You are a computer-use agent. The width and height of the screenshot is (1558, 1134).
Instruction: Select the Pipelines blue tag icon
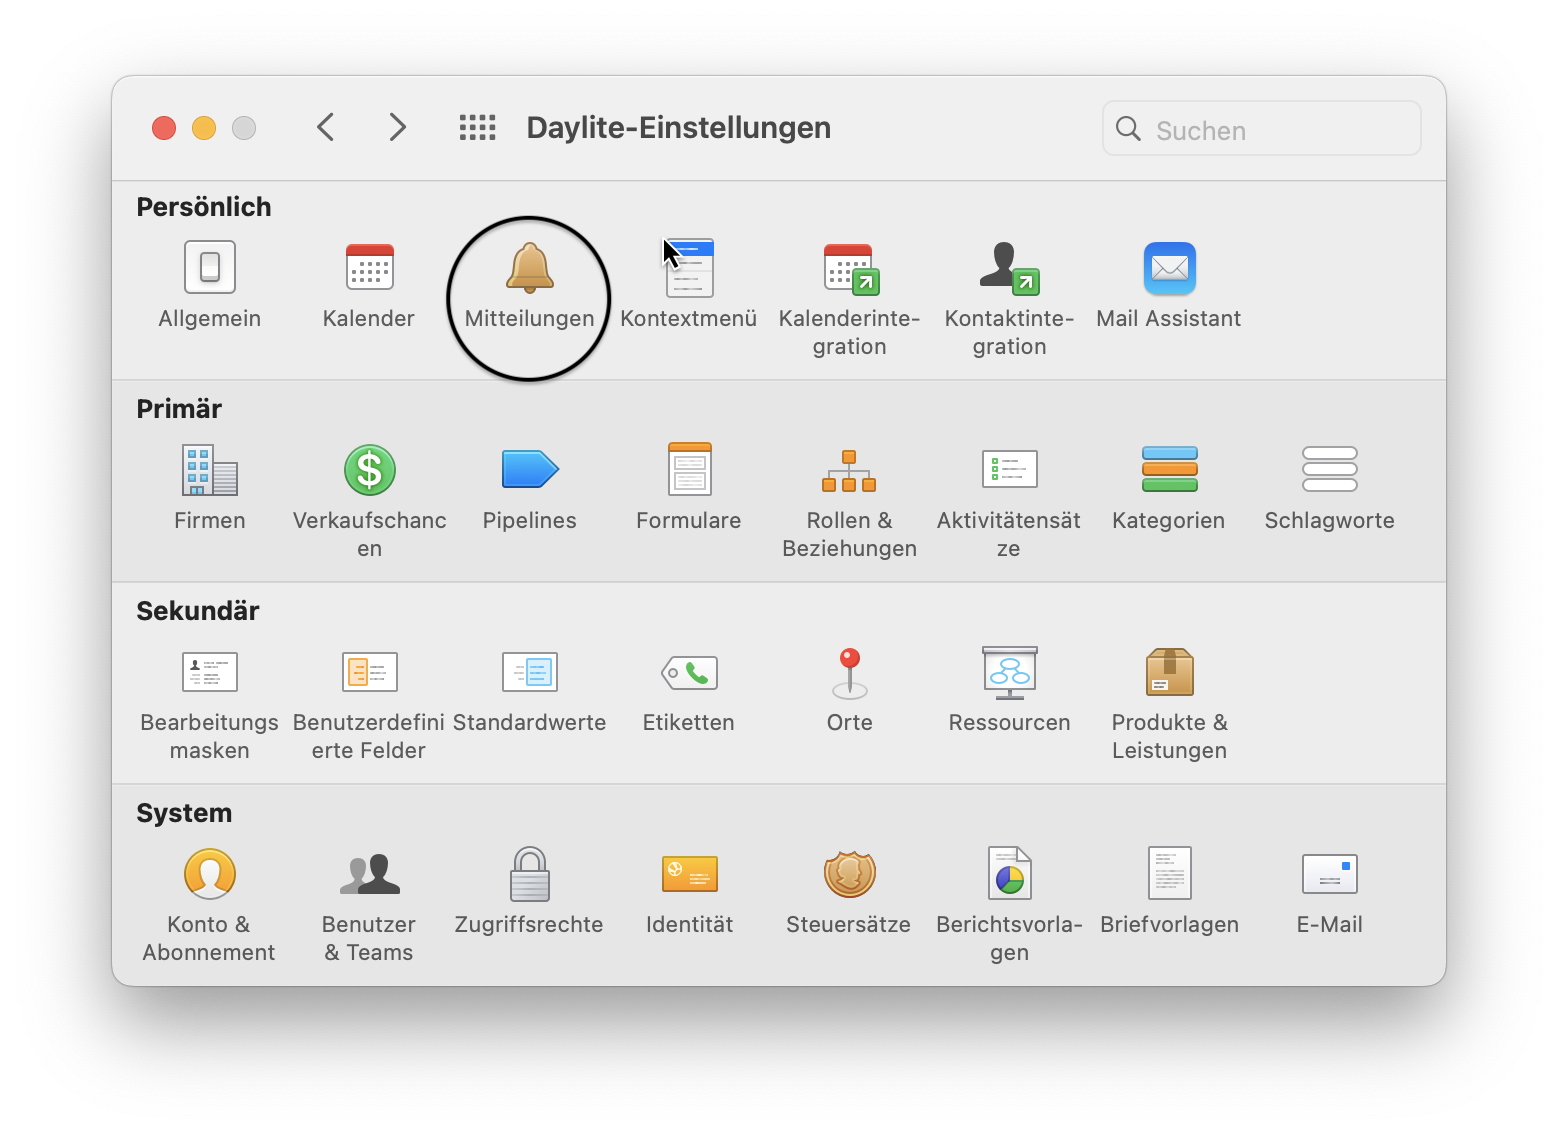[529, 470]
